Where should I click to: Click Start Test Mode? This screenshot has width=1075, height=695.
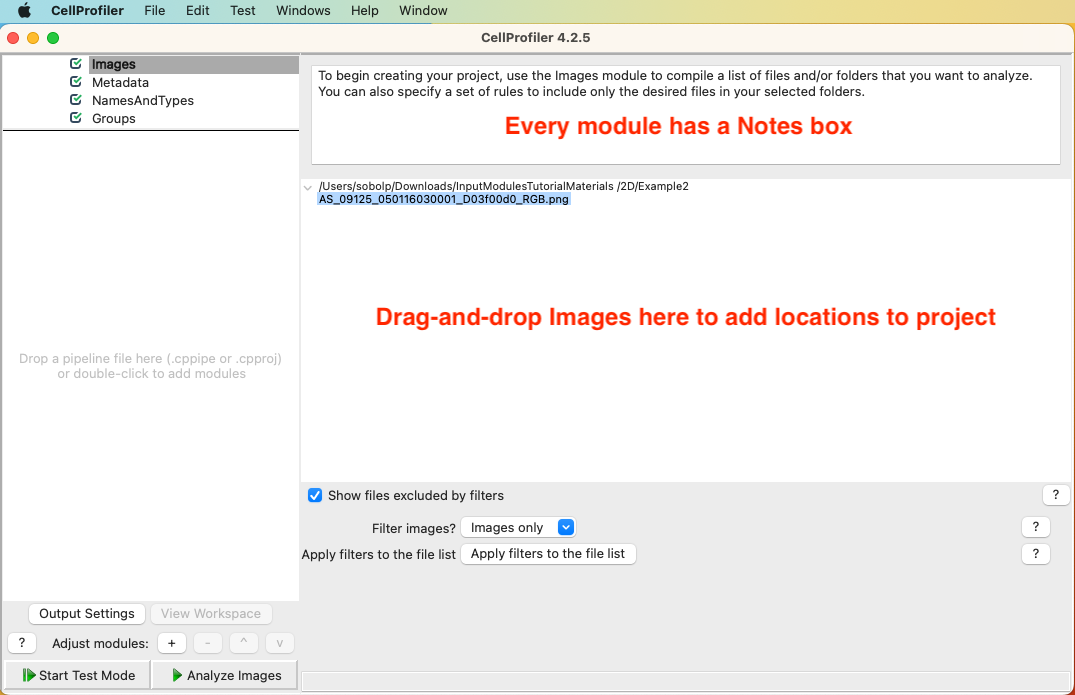coord(76,675)
